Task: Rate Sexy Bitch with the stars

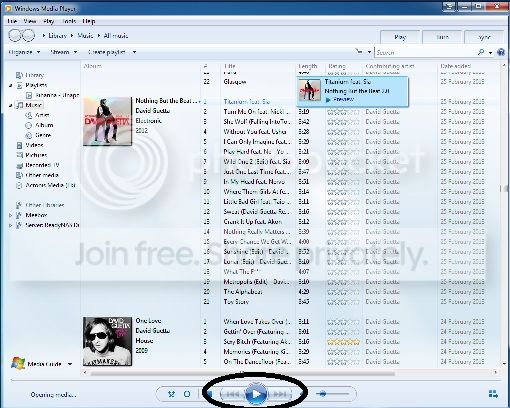Action: coord(343,342)
